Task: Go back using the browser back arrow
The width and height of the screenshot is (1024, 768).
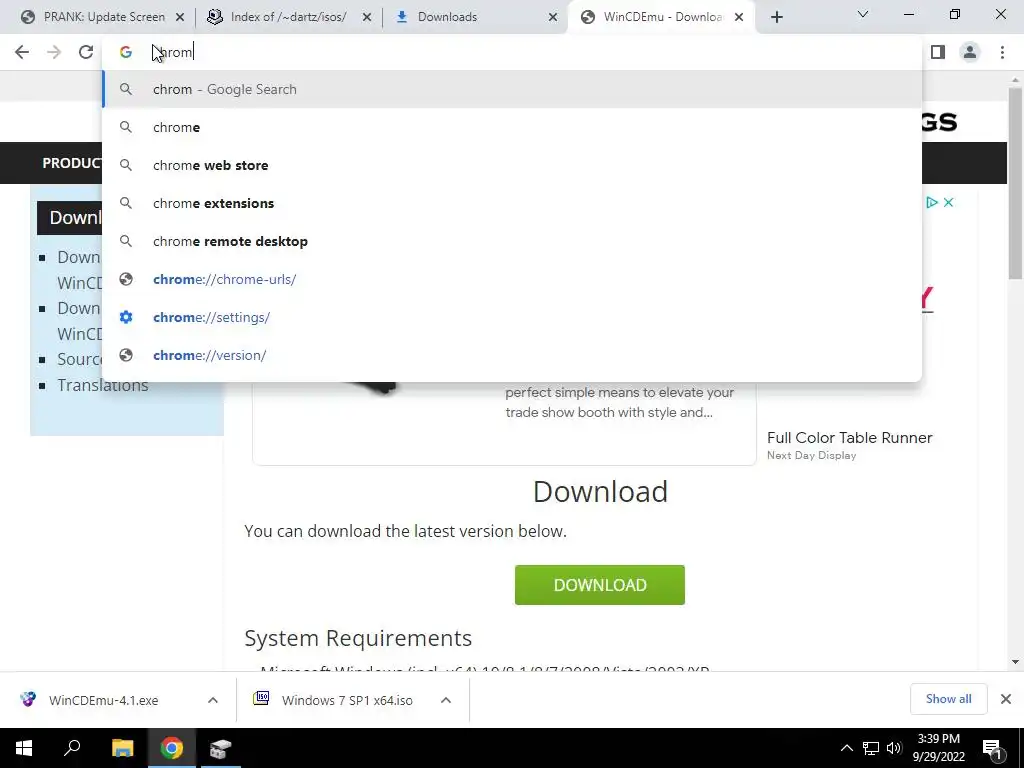Action: (x=22, y=52)
